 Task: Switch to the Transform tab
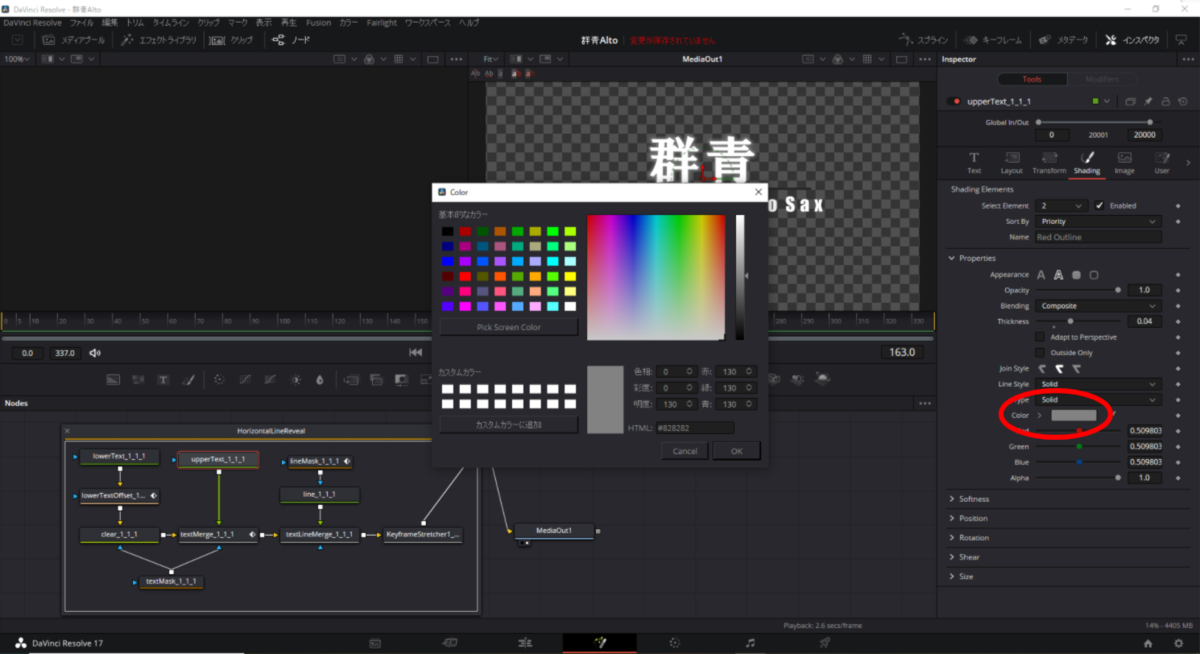click(x=1049, y=163)
